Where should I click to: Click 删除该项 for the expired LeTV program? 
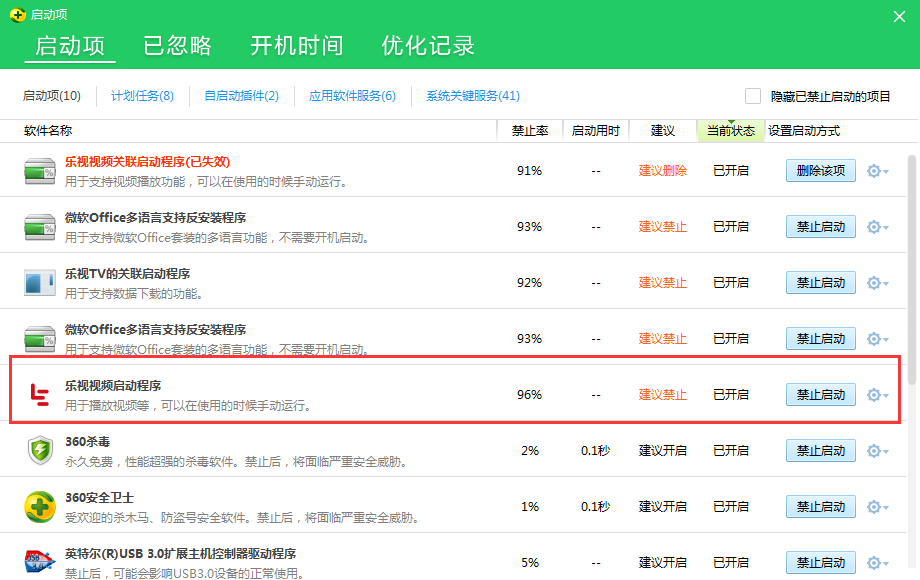[820, 170]
